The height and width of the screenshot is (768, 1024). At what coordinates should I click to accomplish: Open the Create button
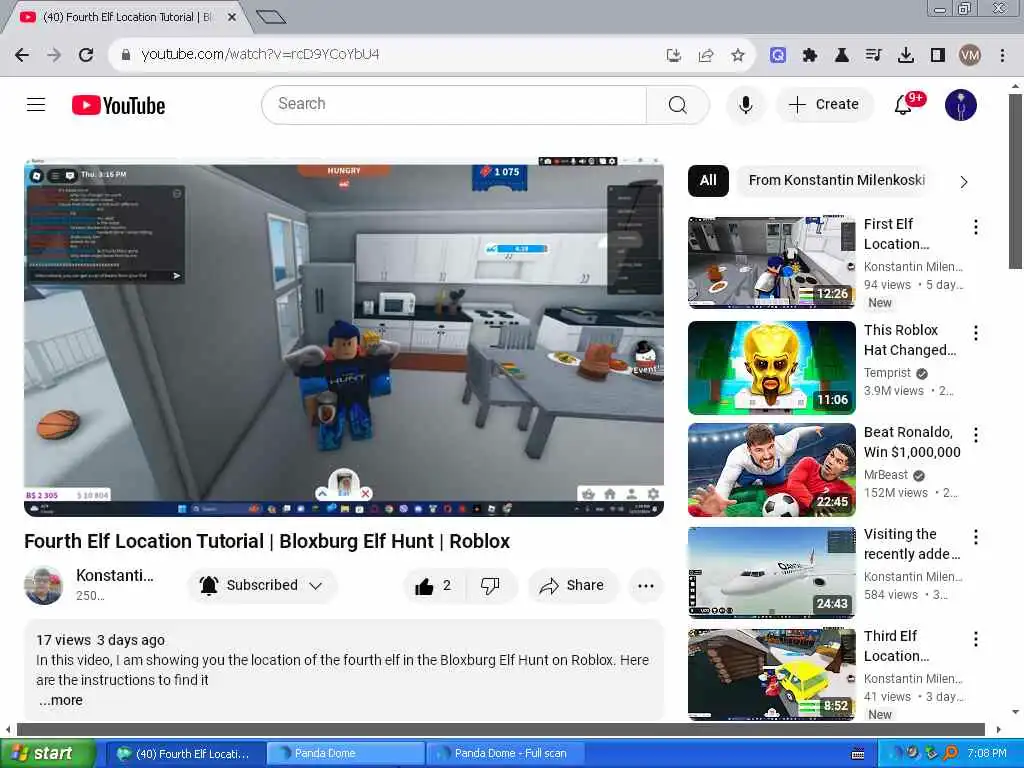pyautogui.click(x=824, y=104)
